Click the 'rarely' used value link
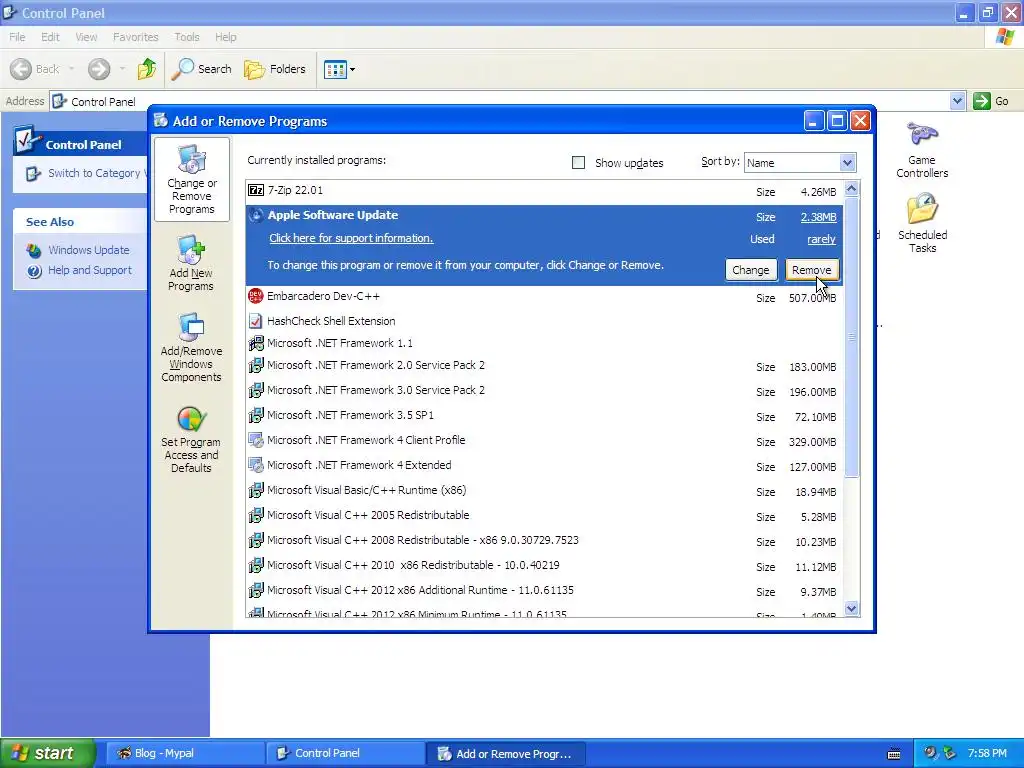The width and height of the screenshot is (1024, 768). tap(822, 240)
